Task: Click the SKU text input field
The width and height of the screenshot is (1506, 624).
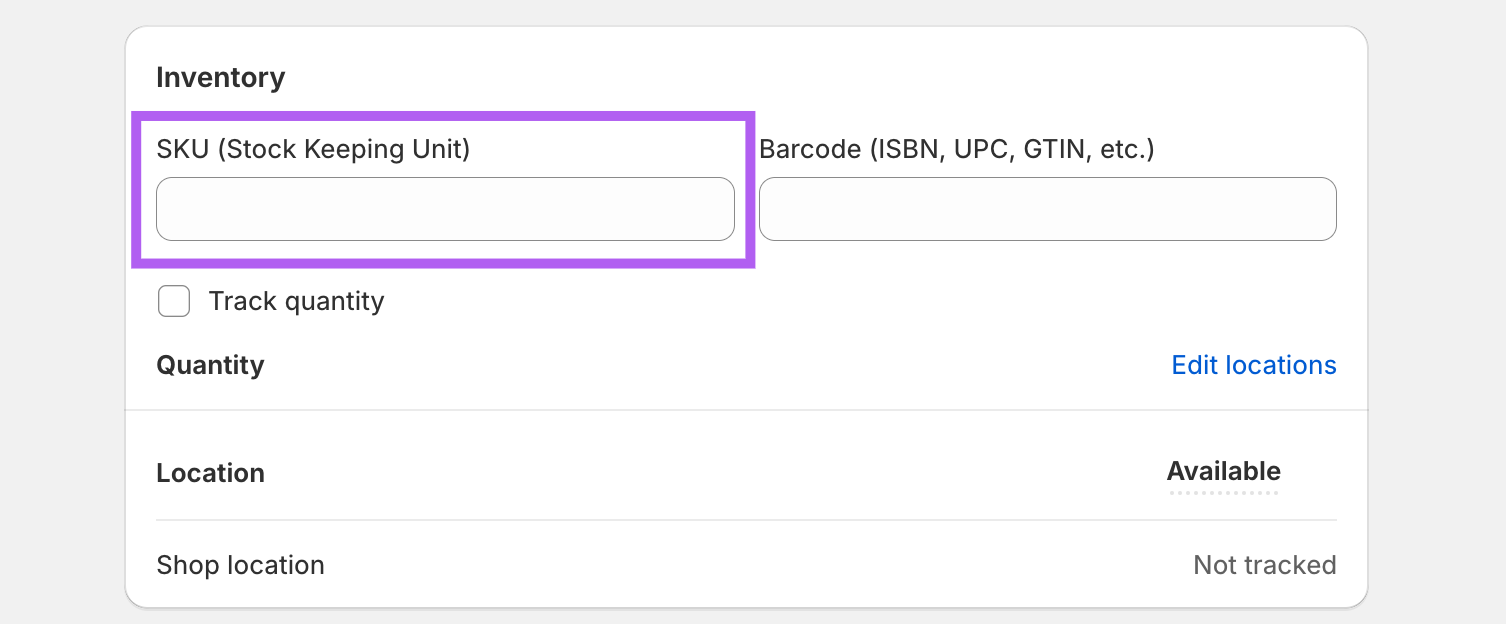Action: (445, 209)
